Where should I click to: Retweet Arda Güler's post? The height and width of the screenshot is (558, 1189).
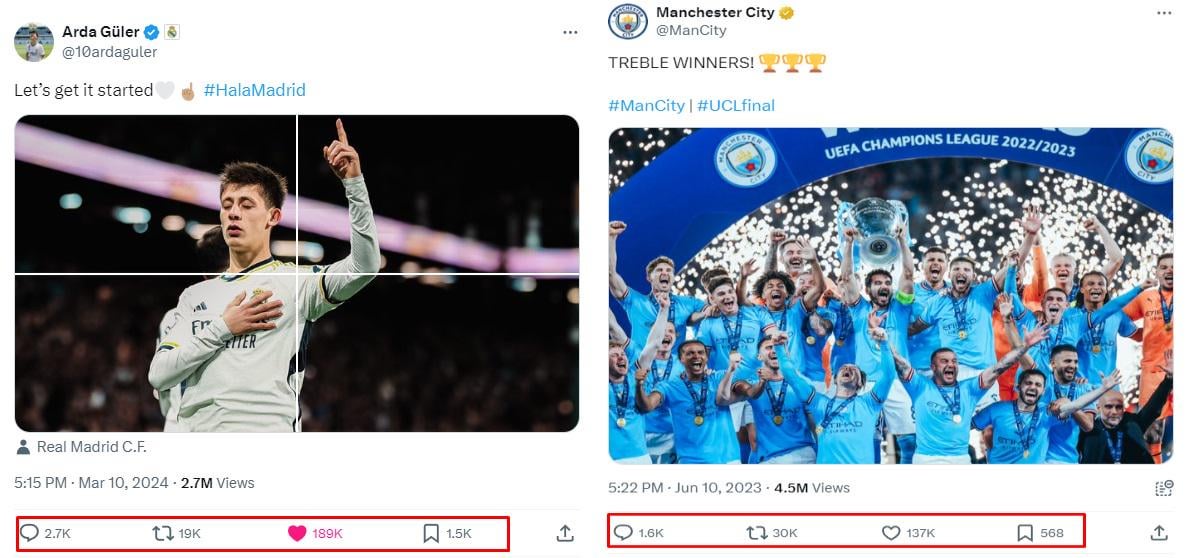(x=163, y=533)
